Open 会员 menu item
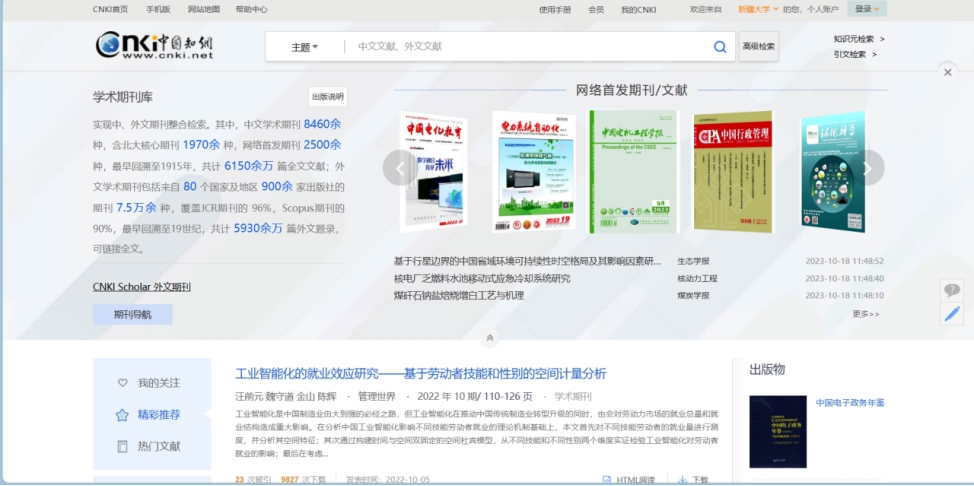This screenshot has width=974, height=486. click(596, 9)
